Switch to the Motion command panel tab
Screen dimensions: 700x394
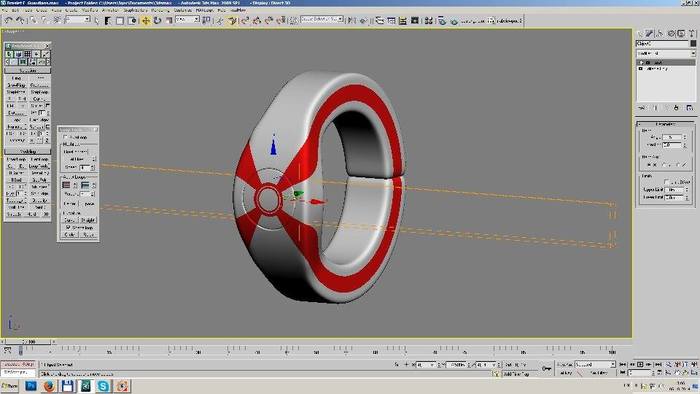pyautogui.click(x=671, y=33)
